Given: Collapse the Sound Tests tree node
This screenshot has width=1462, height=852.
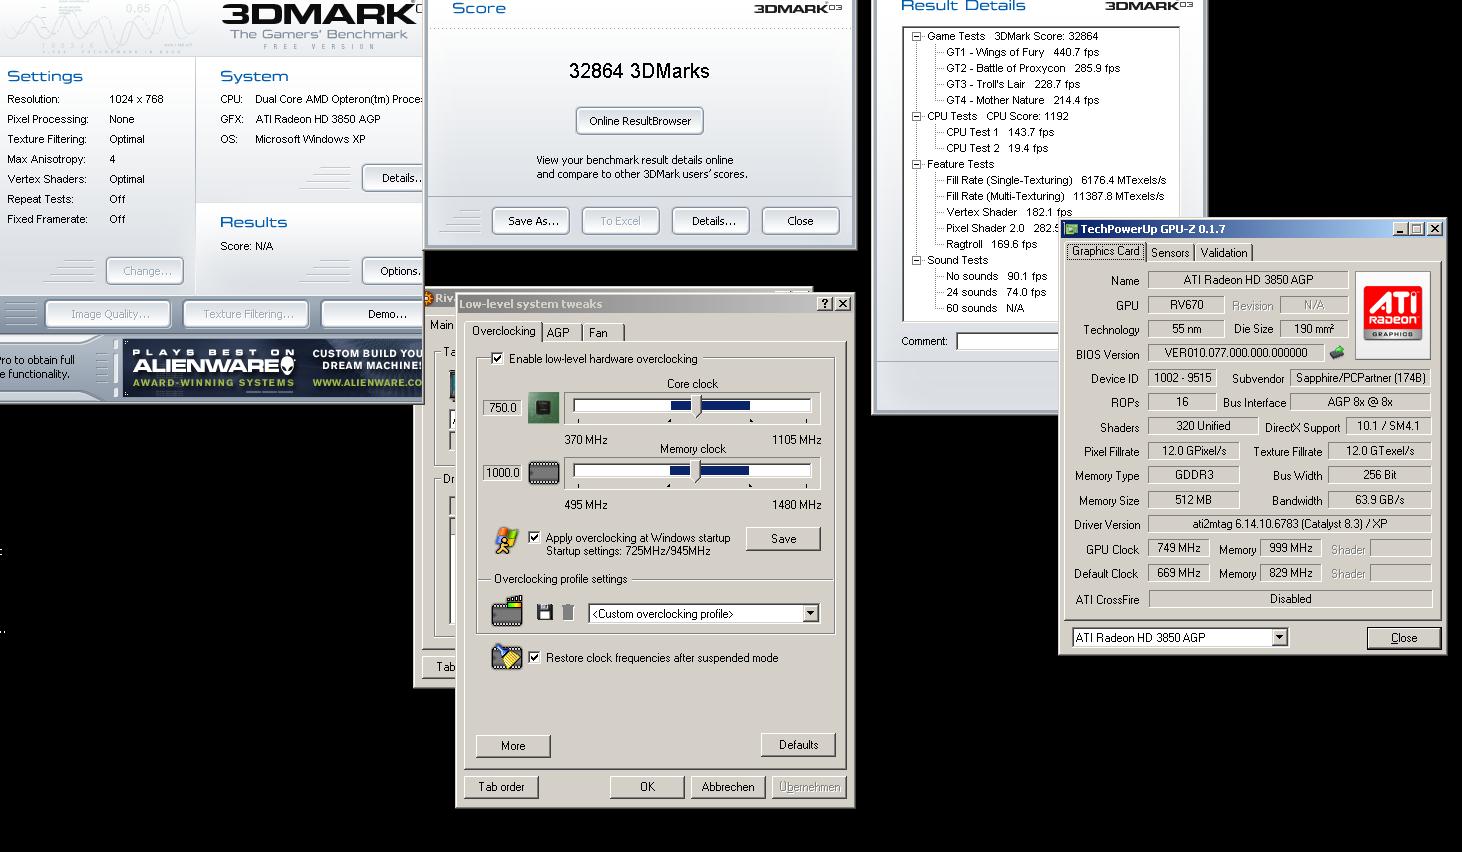Looking at the screenshot, I should [916, 260].
